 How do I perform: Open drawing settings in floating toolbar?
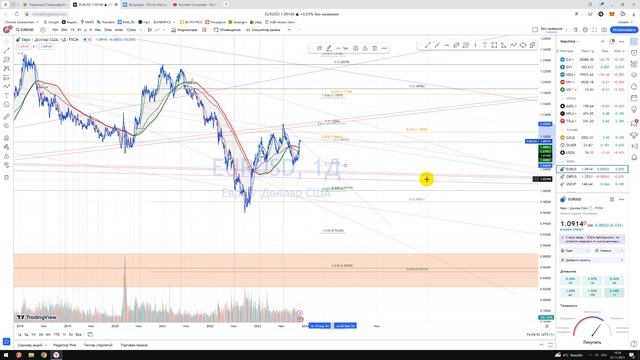coord(356,48)
